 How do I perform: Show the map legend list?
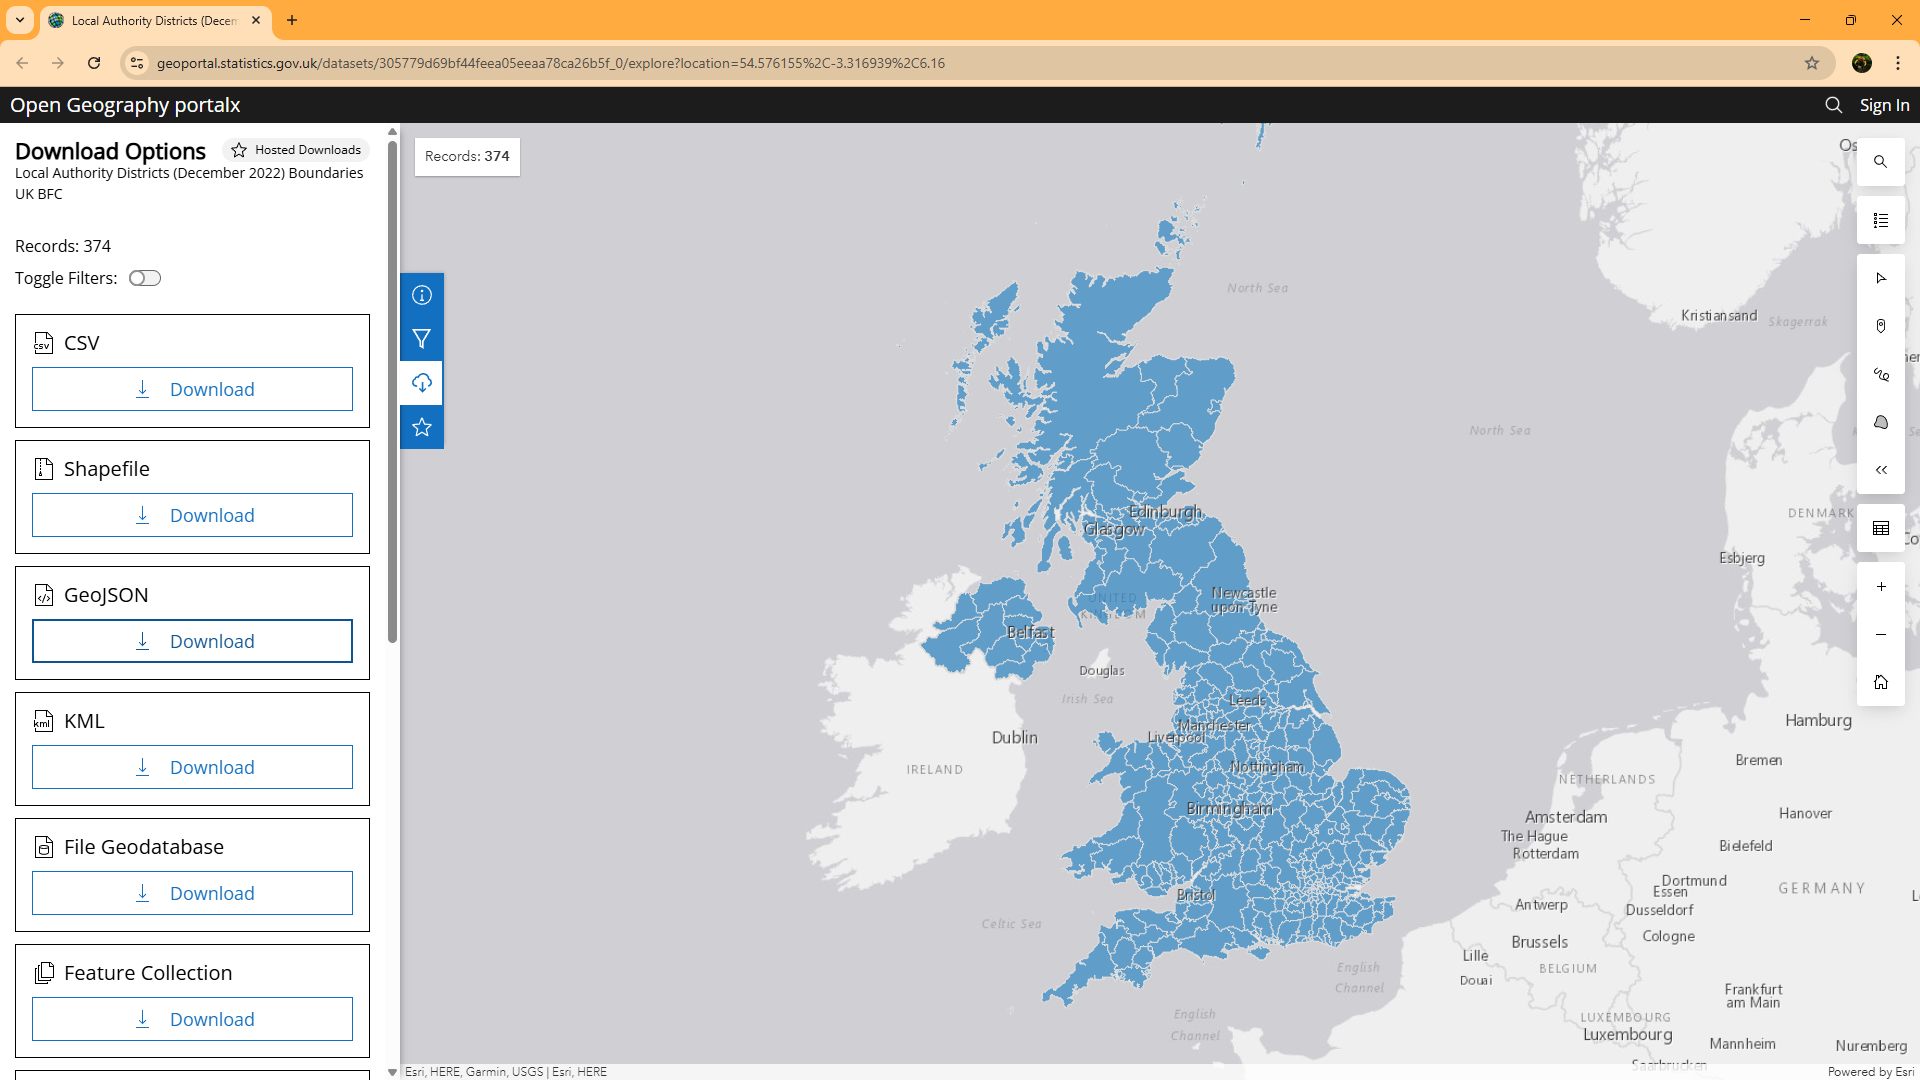click(x=1880, y=221)
